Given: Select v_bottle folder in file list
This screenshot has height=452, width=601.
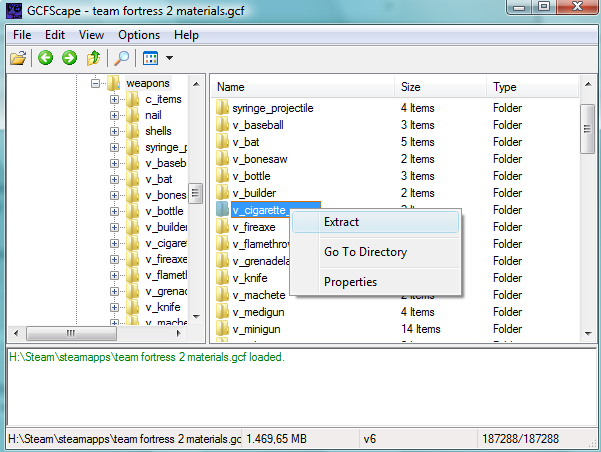Looking at the screenshot, I should point(251,176).
